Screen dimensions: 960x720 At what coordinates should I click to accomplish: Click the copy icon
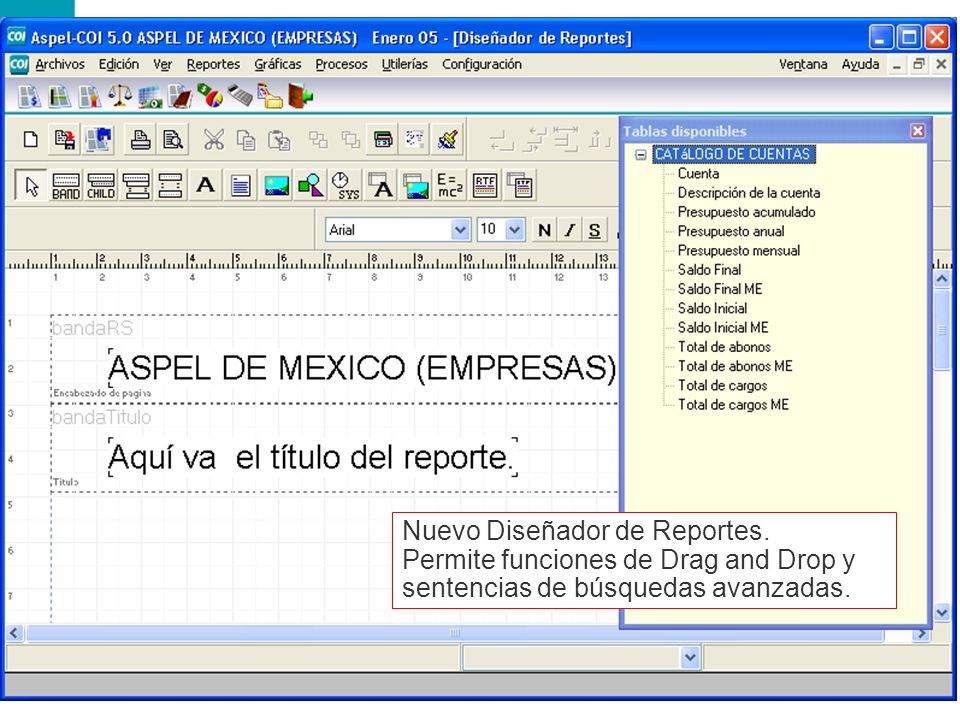pos(246,140)
